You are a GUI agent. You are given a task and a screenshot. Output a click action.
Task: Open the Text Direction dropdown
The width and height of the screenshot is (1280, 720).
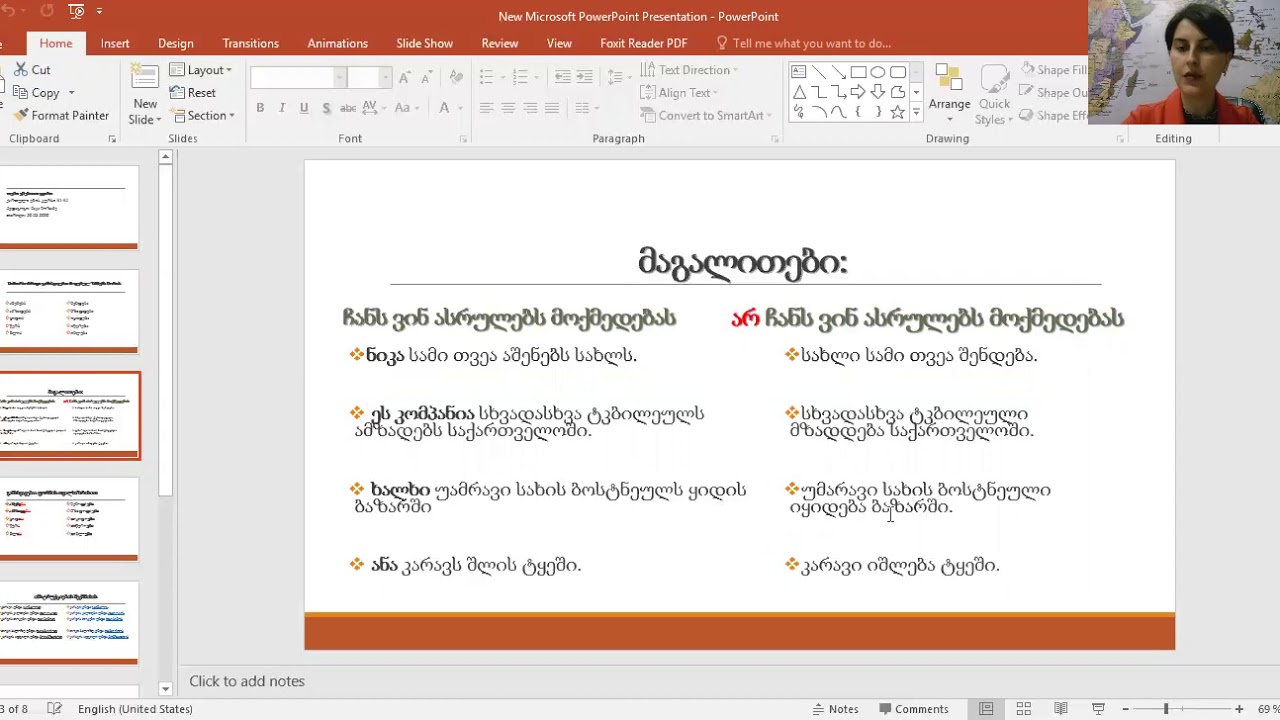pyautogui.click(x=689, y=70)
